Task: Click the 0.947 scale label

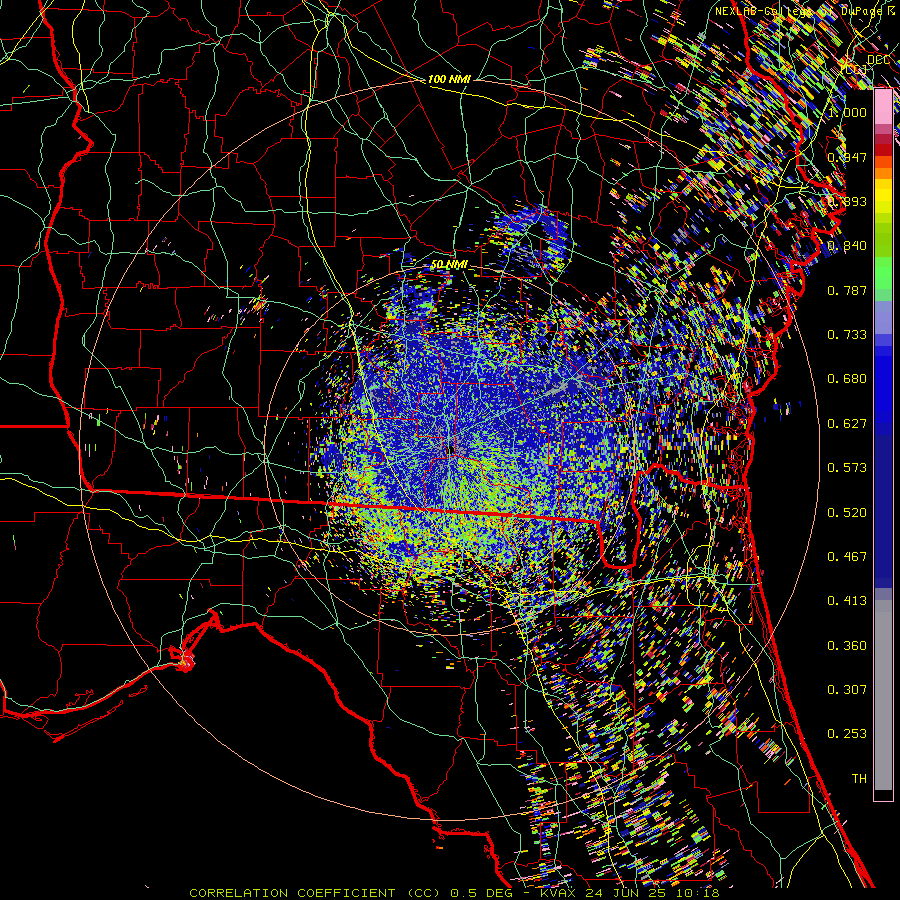Action: (847, 157)
